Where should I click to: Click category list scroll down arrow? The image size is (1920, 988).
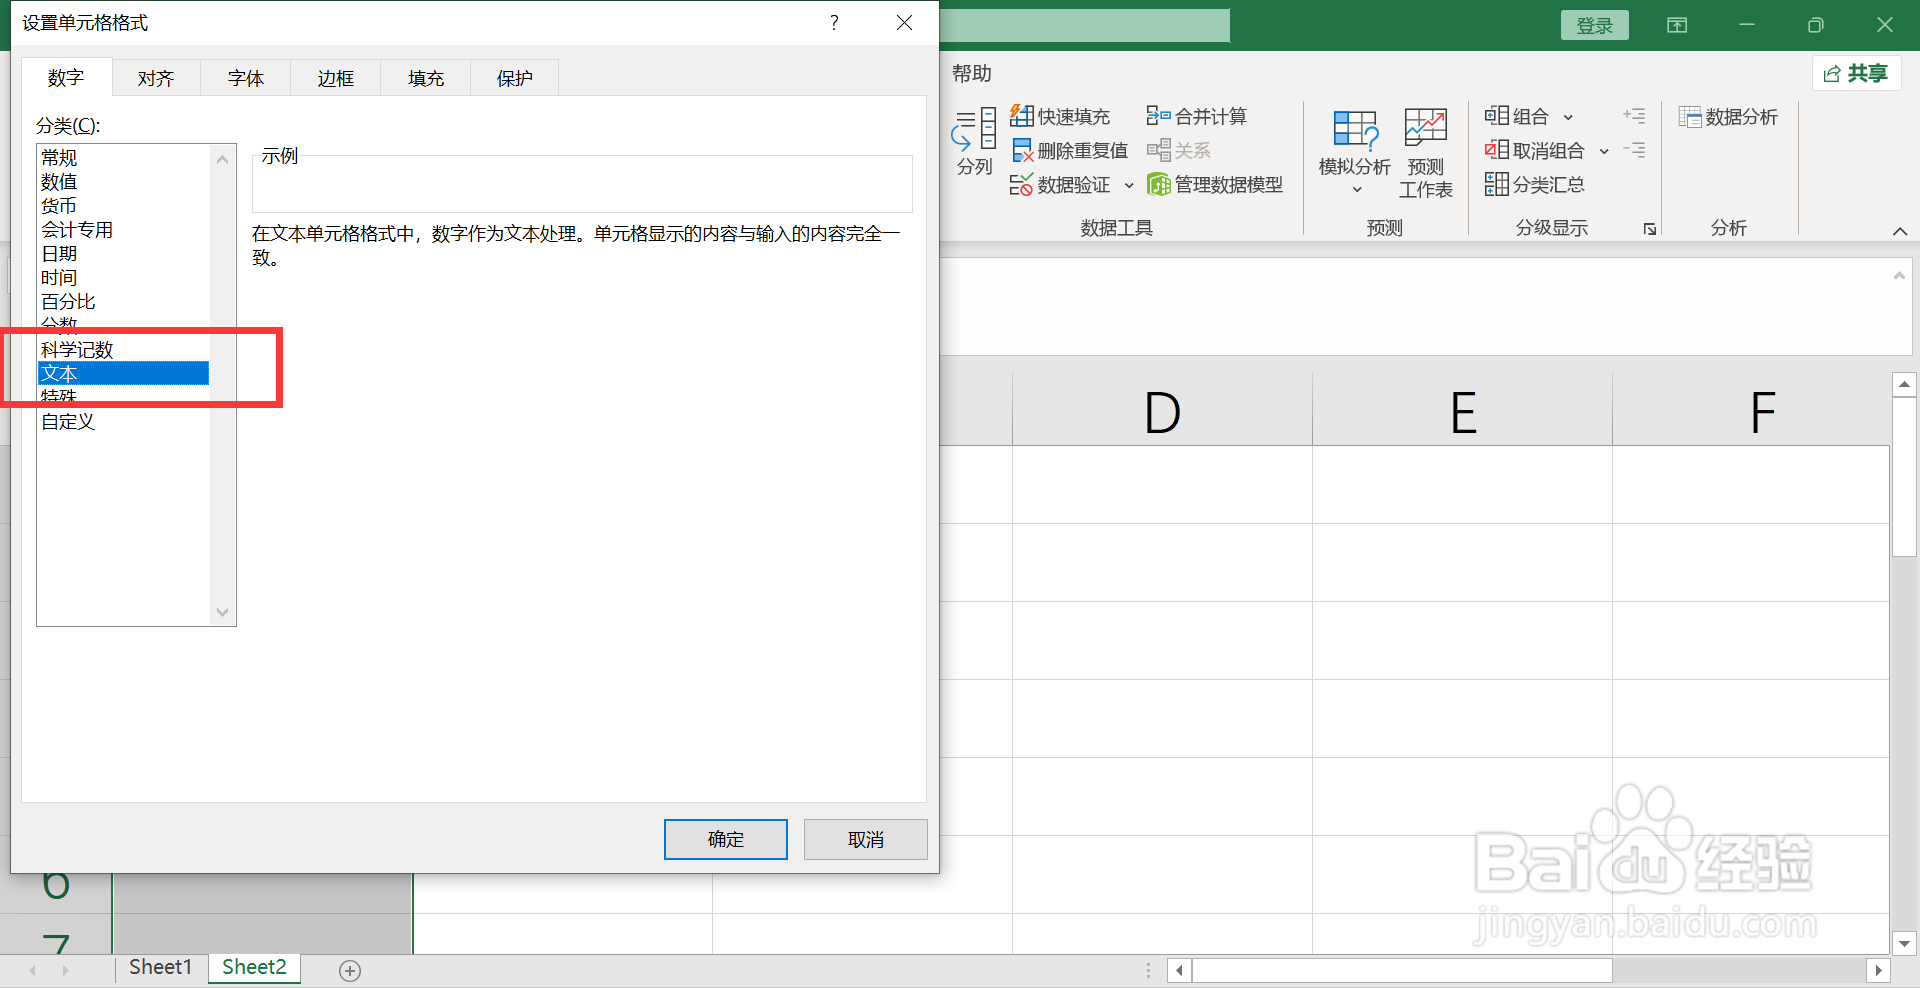click(x=223, y=612)
